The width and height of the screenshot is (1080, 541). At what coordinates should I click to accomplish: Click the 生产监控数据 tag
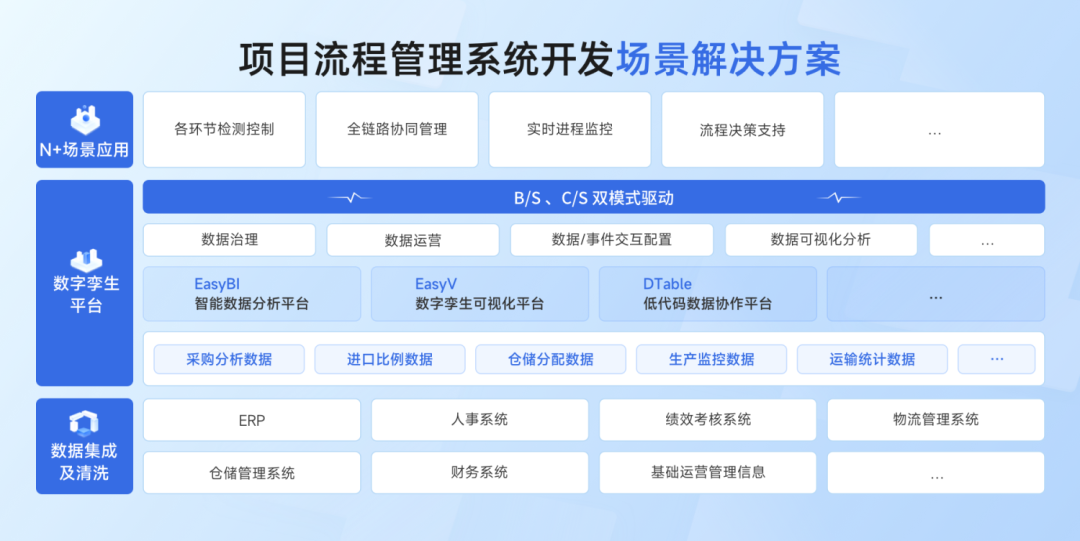pyautogui.click(x=712, y=359)
